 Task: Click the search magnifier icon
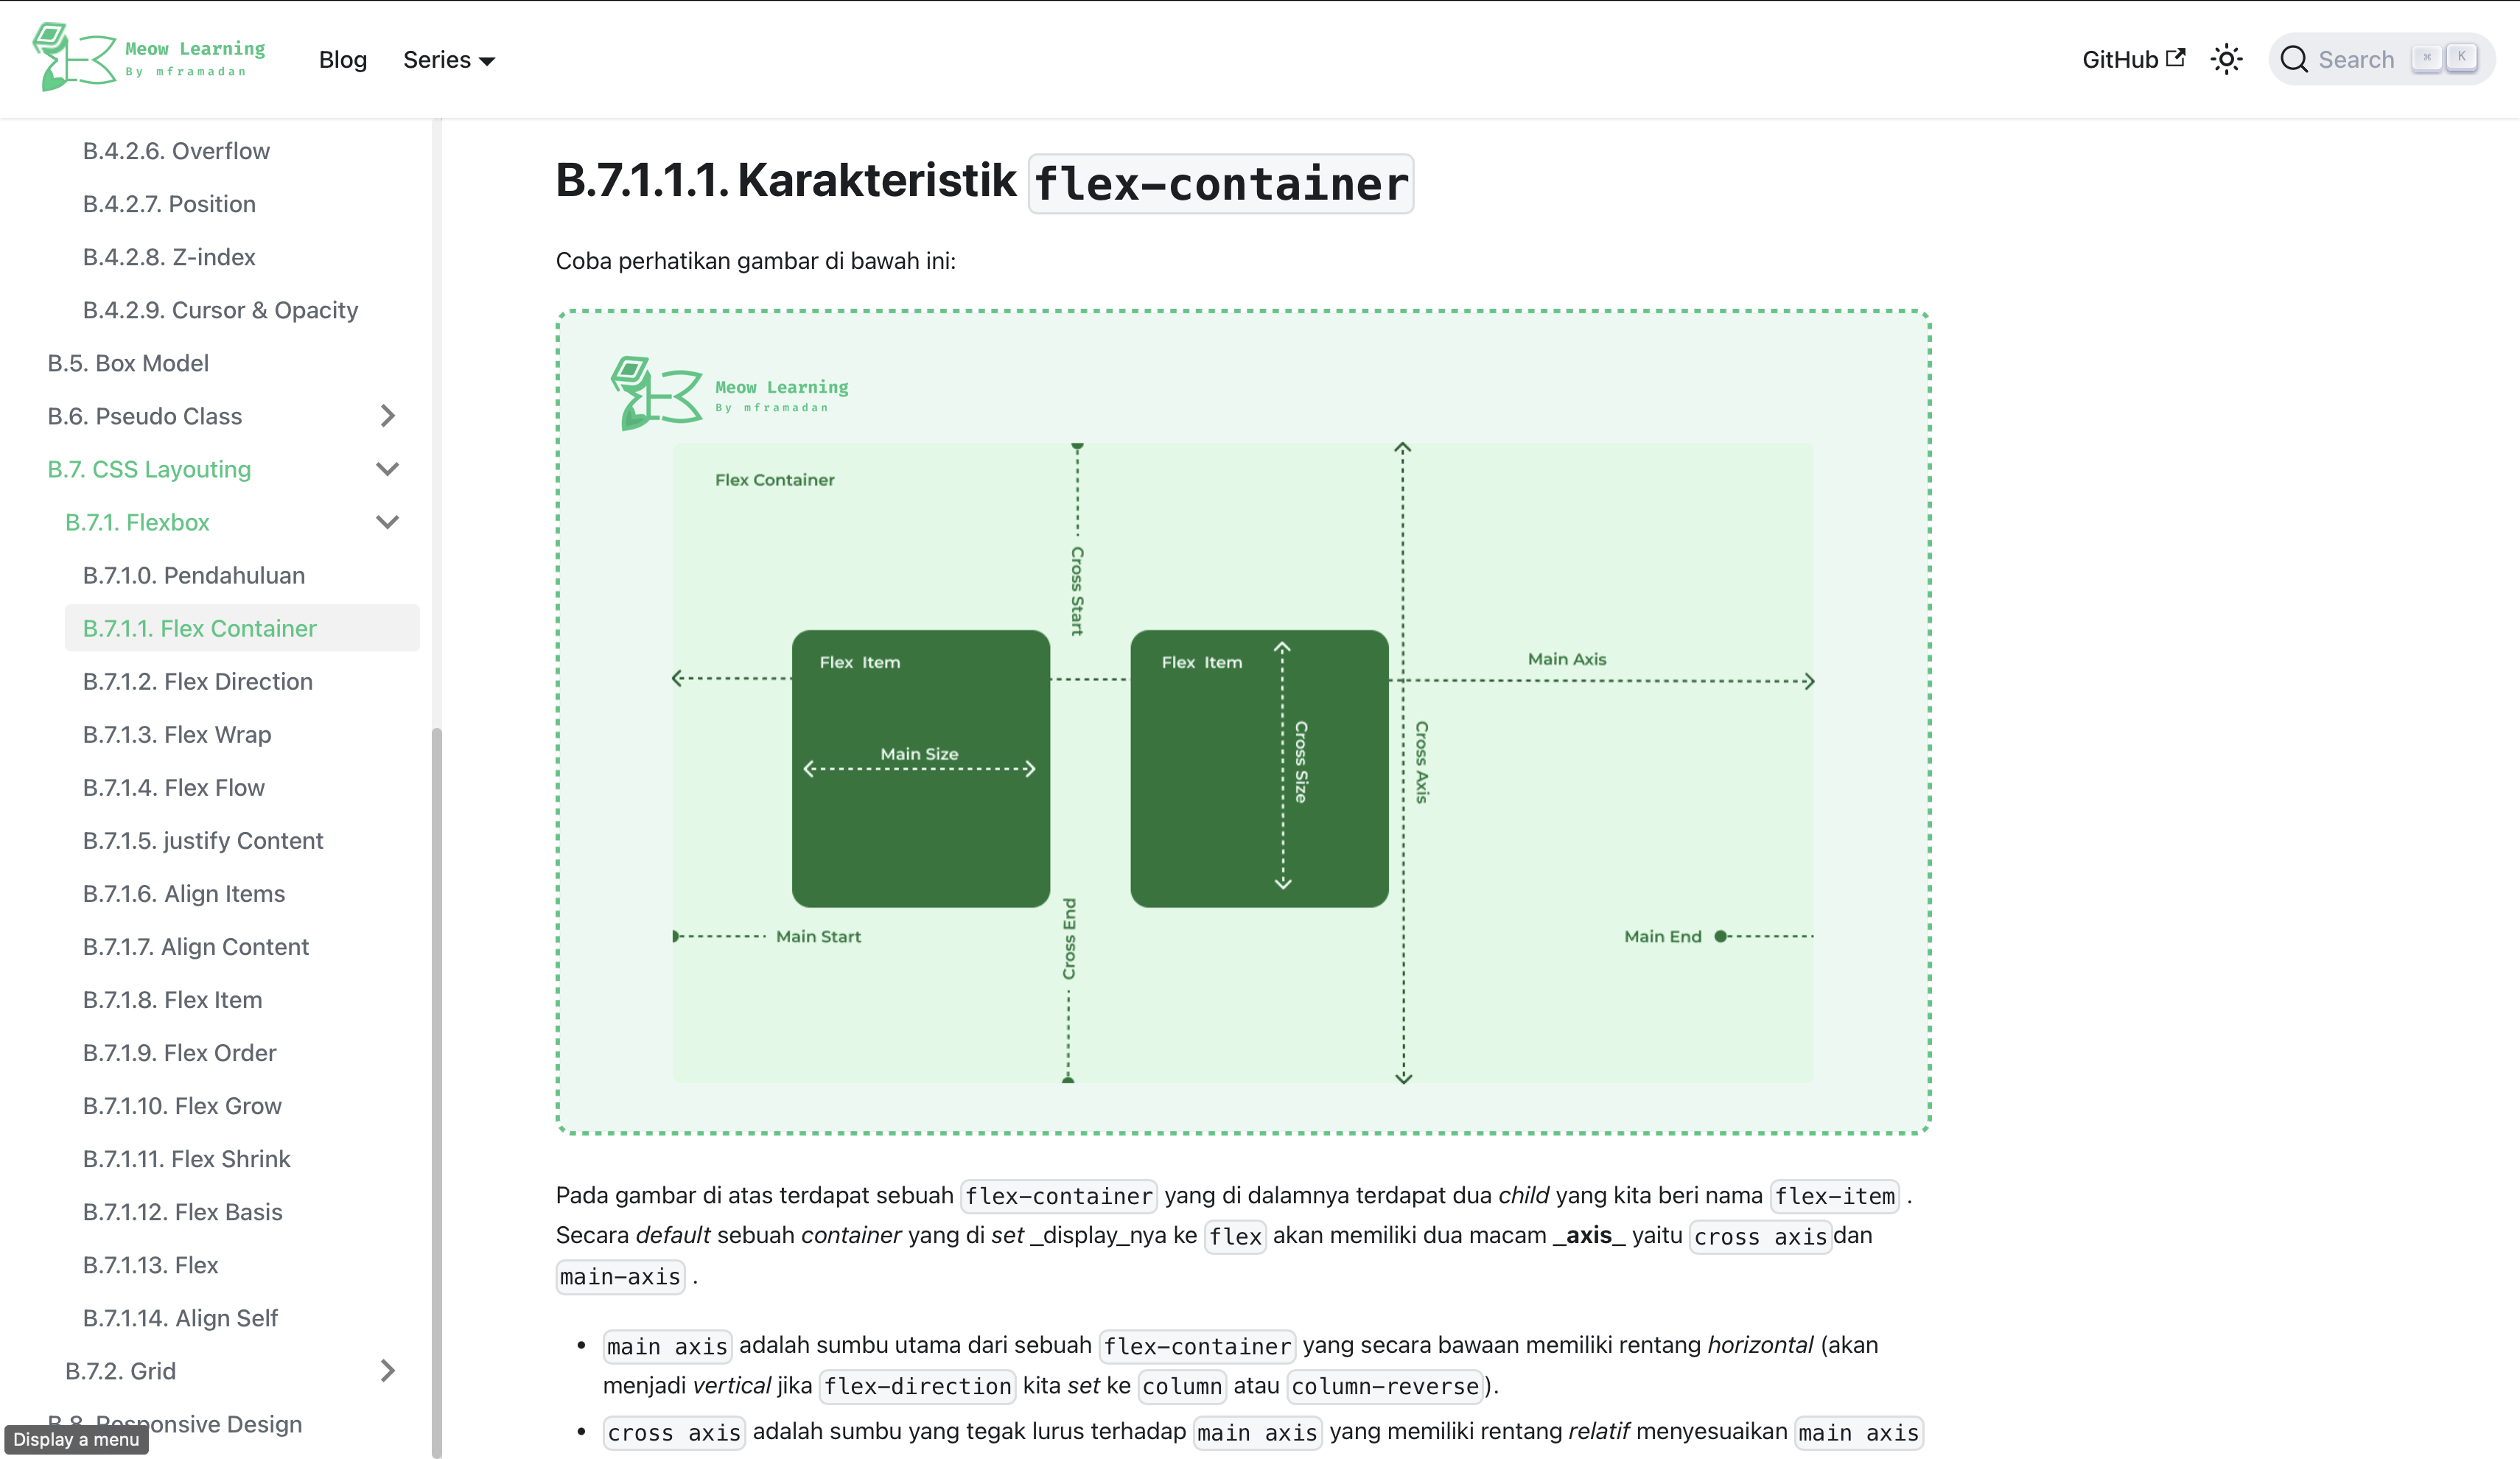[2297, 59]
